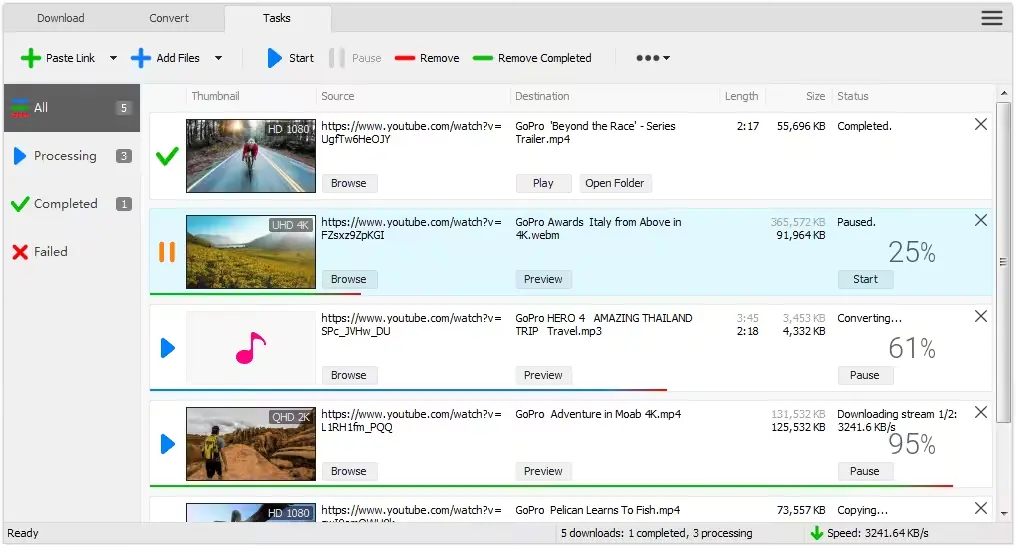Viewport: 1016px width, 547px height.
Task: Resume the paused Italy download with Start button
Action: (x=865, y=279)
